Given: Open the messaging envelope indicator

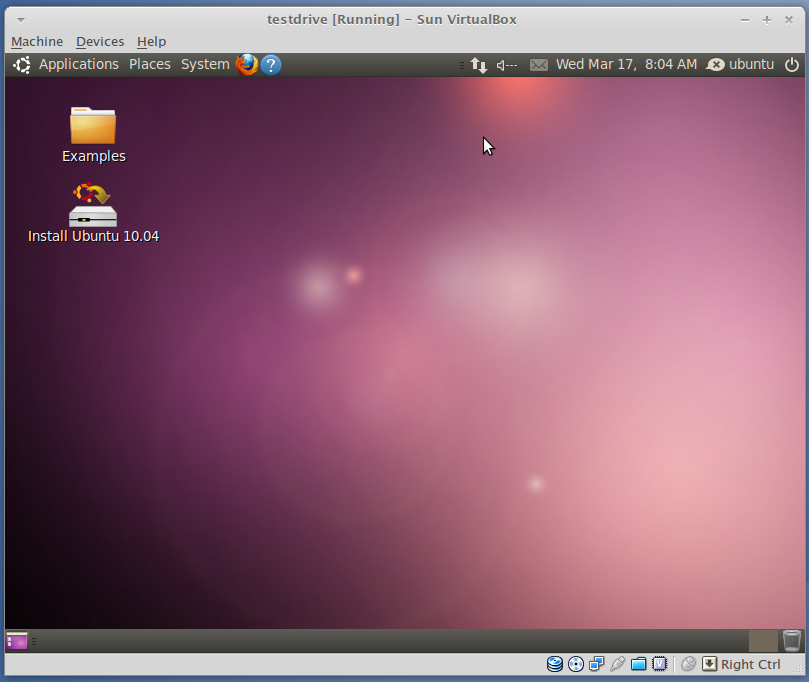Looking at the screenshot, I should (x=539, y=65).
